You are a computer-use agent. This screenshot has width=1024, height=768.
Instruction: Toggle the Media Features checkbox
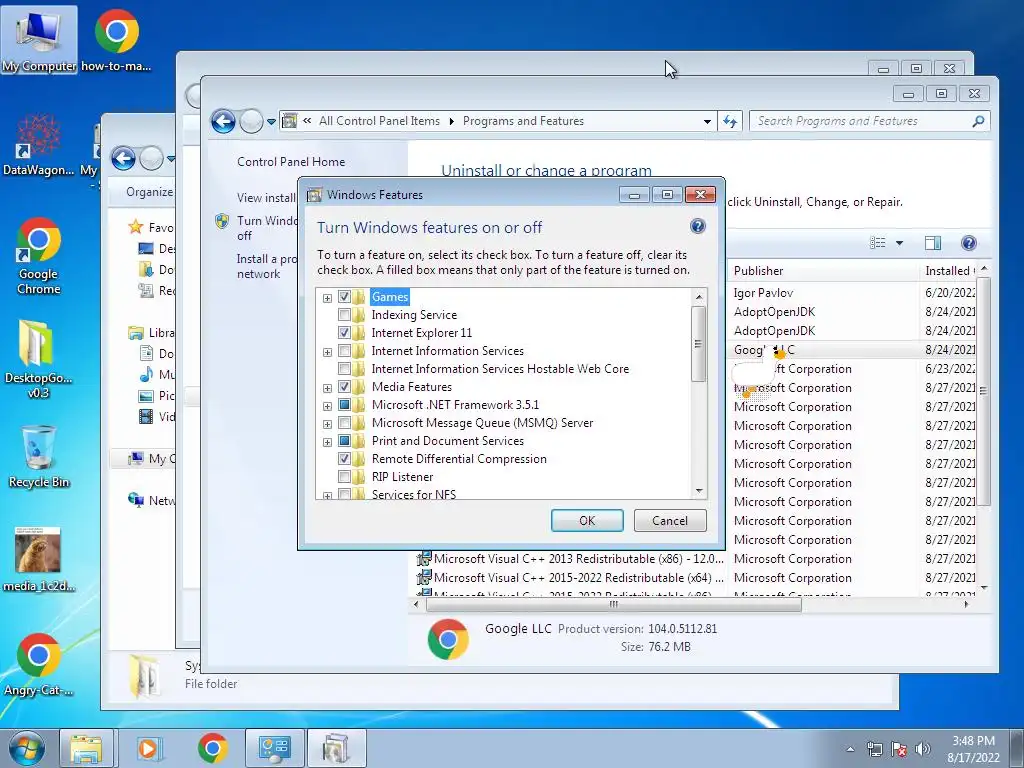(x=344, y=387)
